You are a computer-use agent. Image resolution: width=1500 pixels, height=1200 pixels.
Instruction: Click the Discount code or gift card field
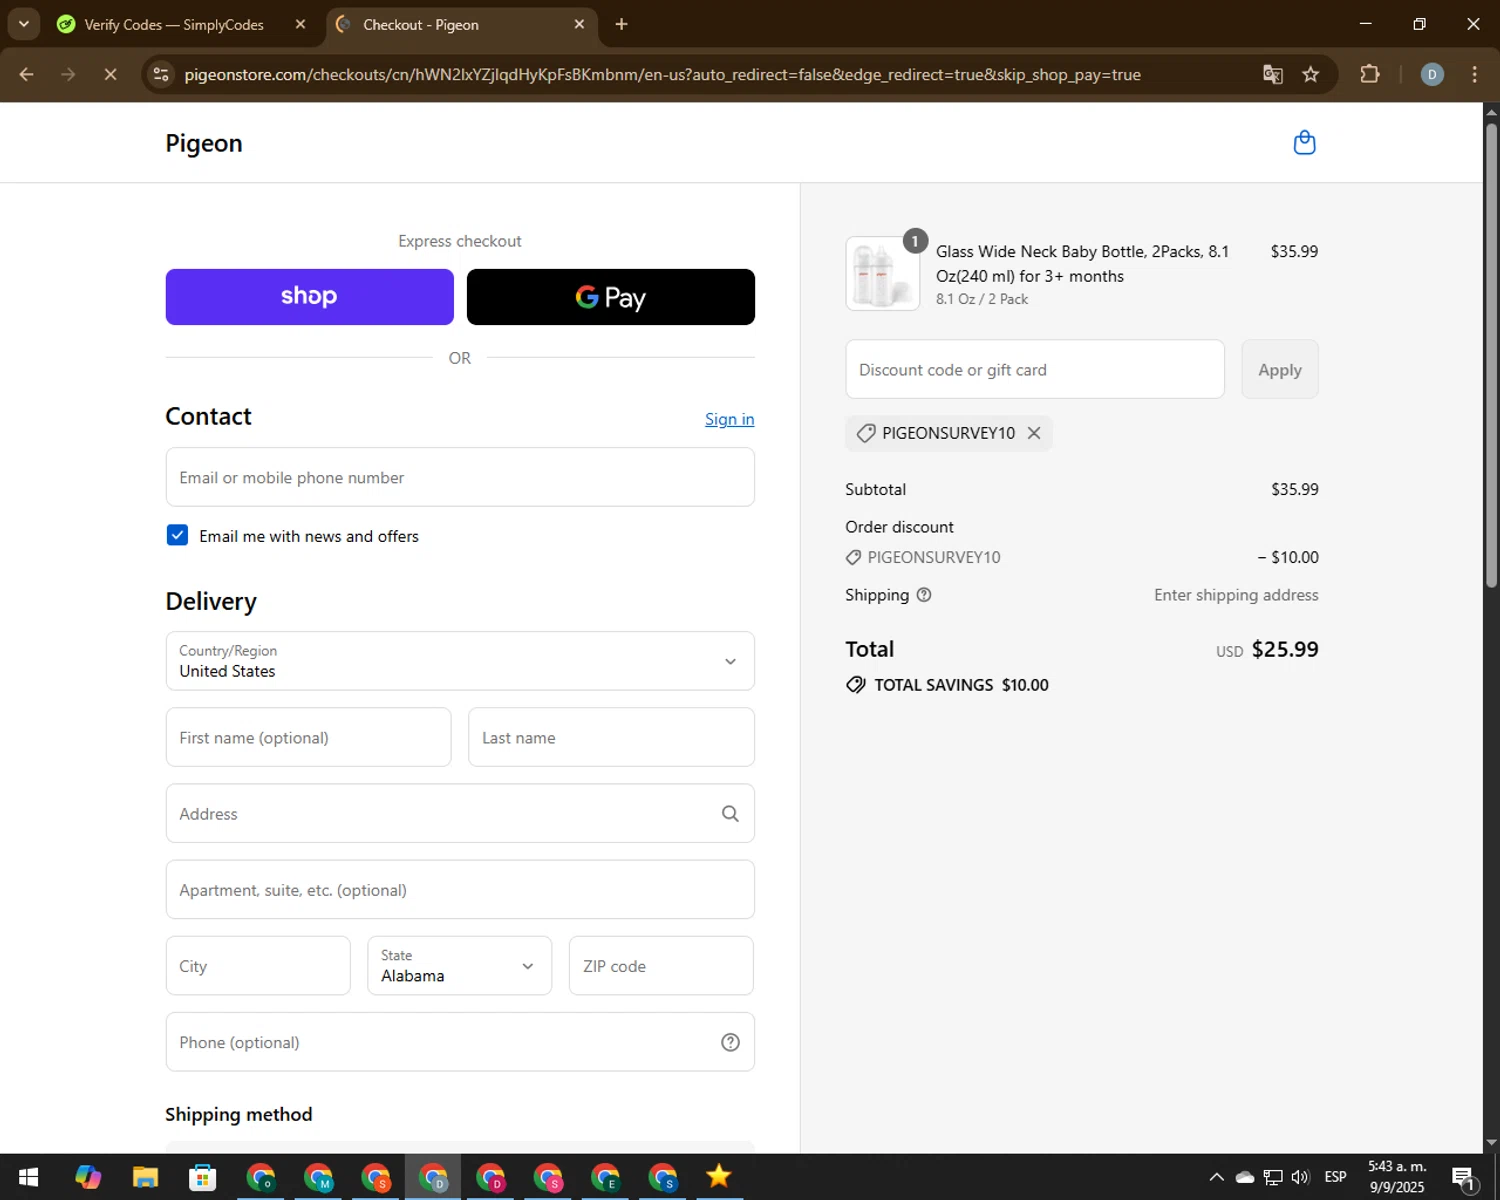point(1034,370)
